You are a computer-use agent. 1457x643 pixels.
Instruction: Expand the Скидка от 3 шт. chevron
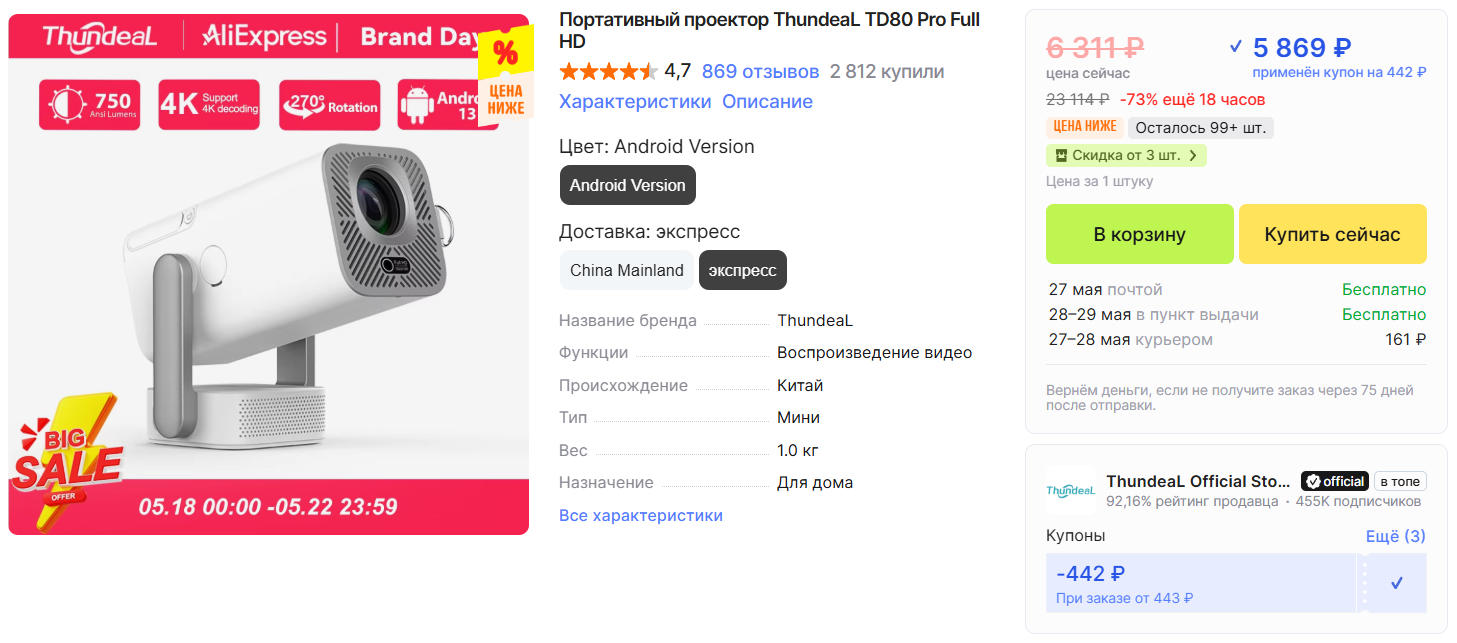pos(1193,156)
